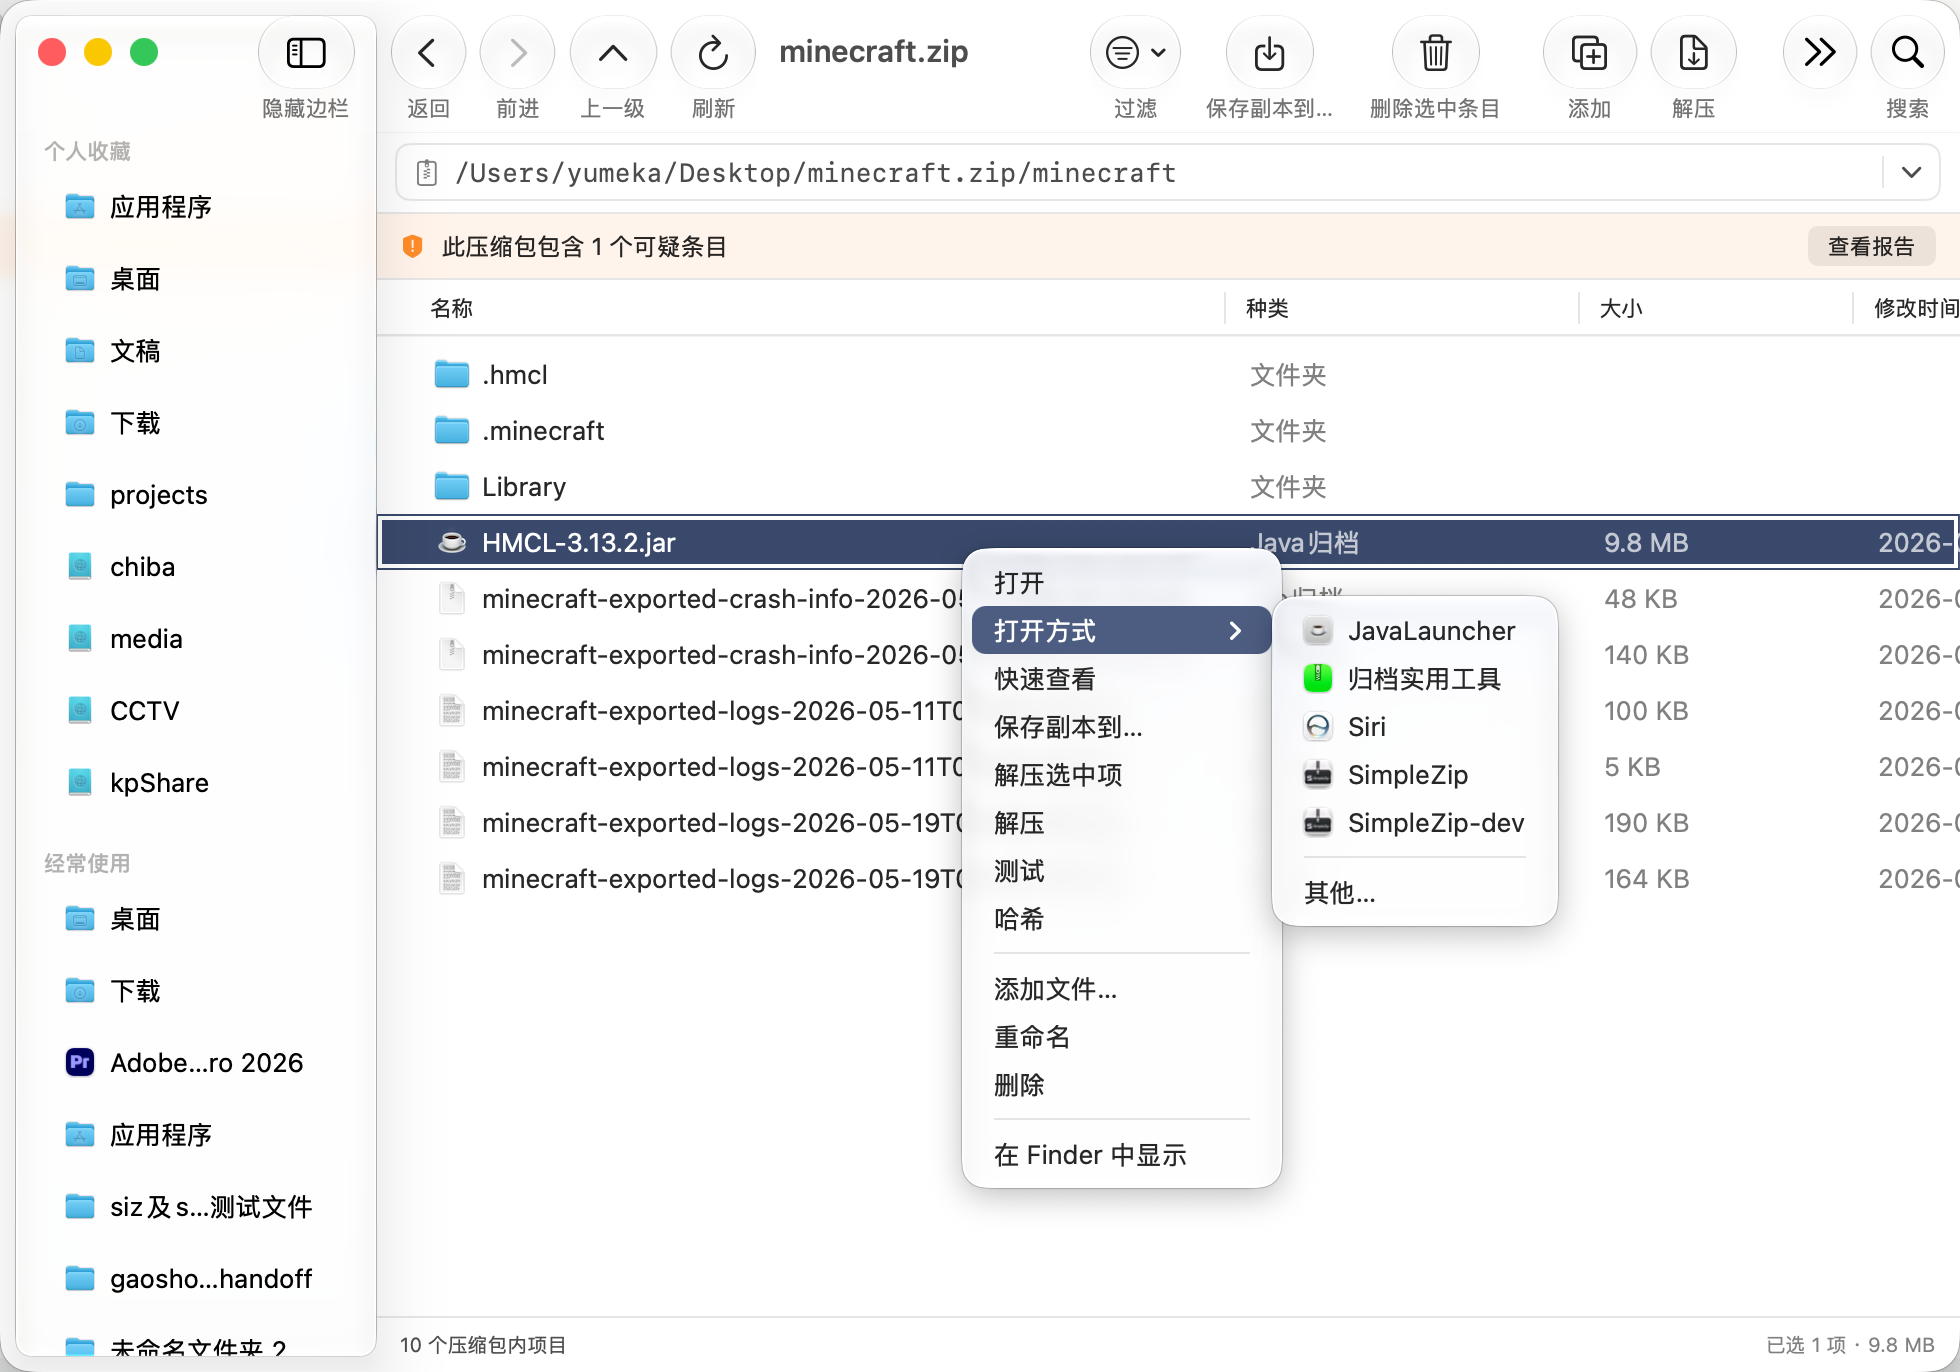Image resolution: width=1960 pixels, height=1372 pixels.
Task: Click the hide sidebar icon
Action: point(306,53)
